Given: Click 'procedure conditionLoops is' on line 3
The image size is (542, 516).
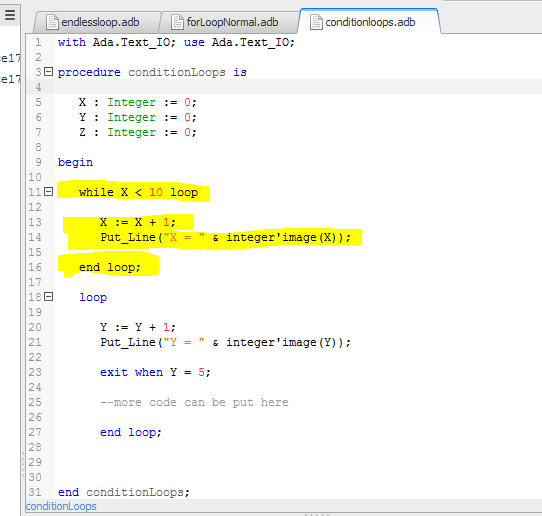Looking at the screenshot, I should [x=152, y=72].
